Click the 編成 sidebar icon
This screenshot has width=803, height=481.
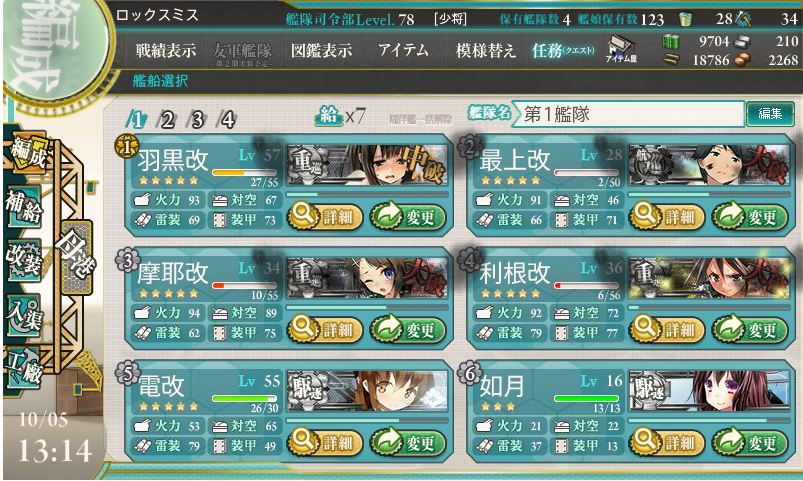29,152
